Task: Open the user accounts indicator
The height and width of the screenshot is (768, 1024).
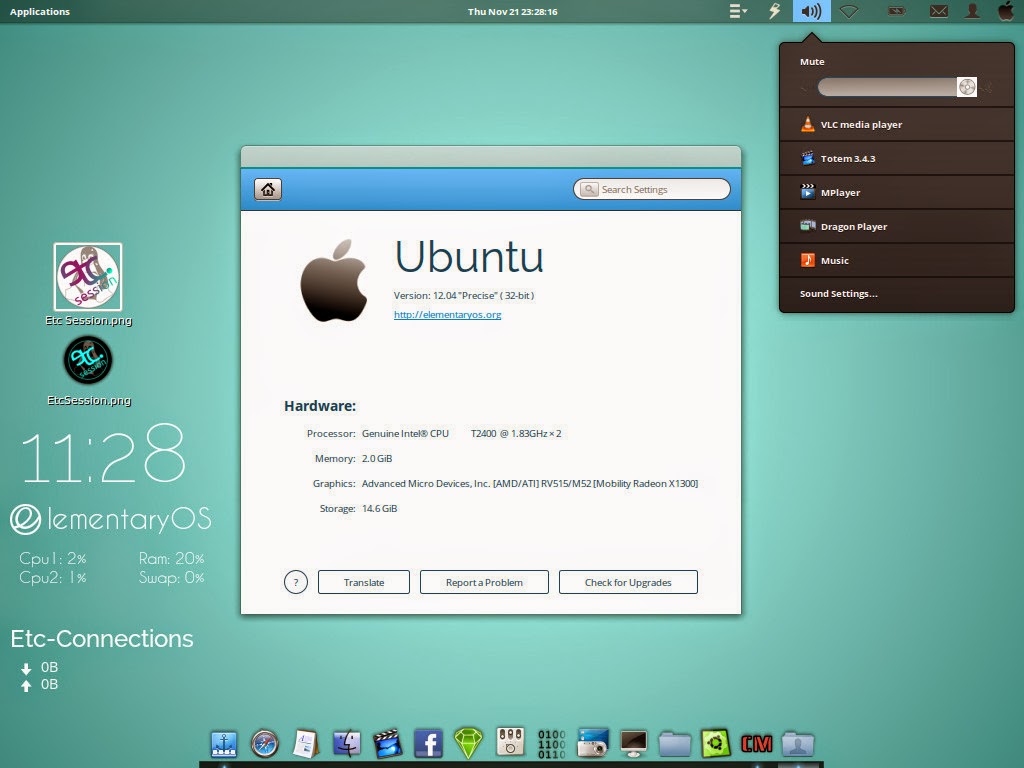Action: pyautogui.click(x=972, y=11)
